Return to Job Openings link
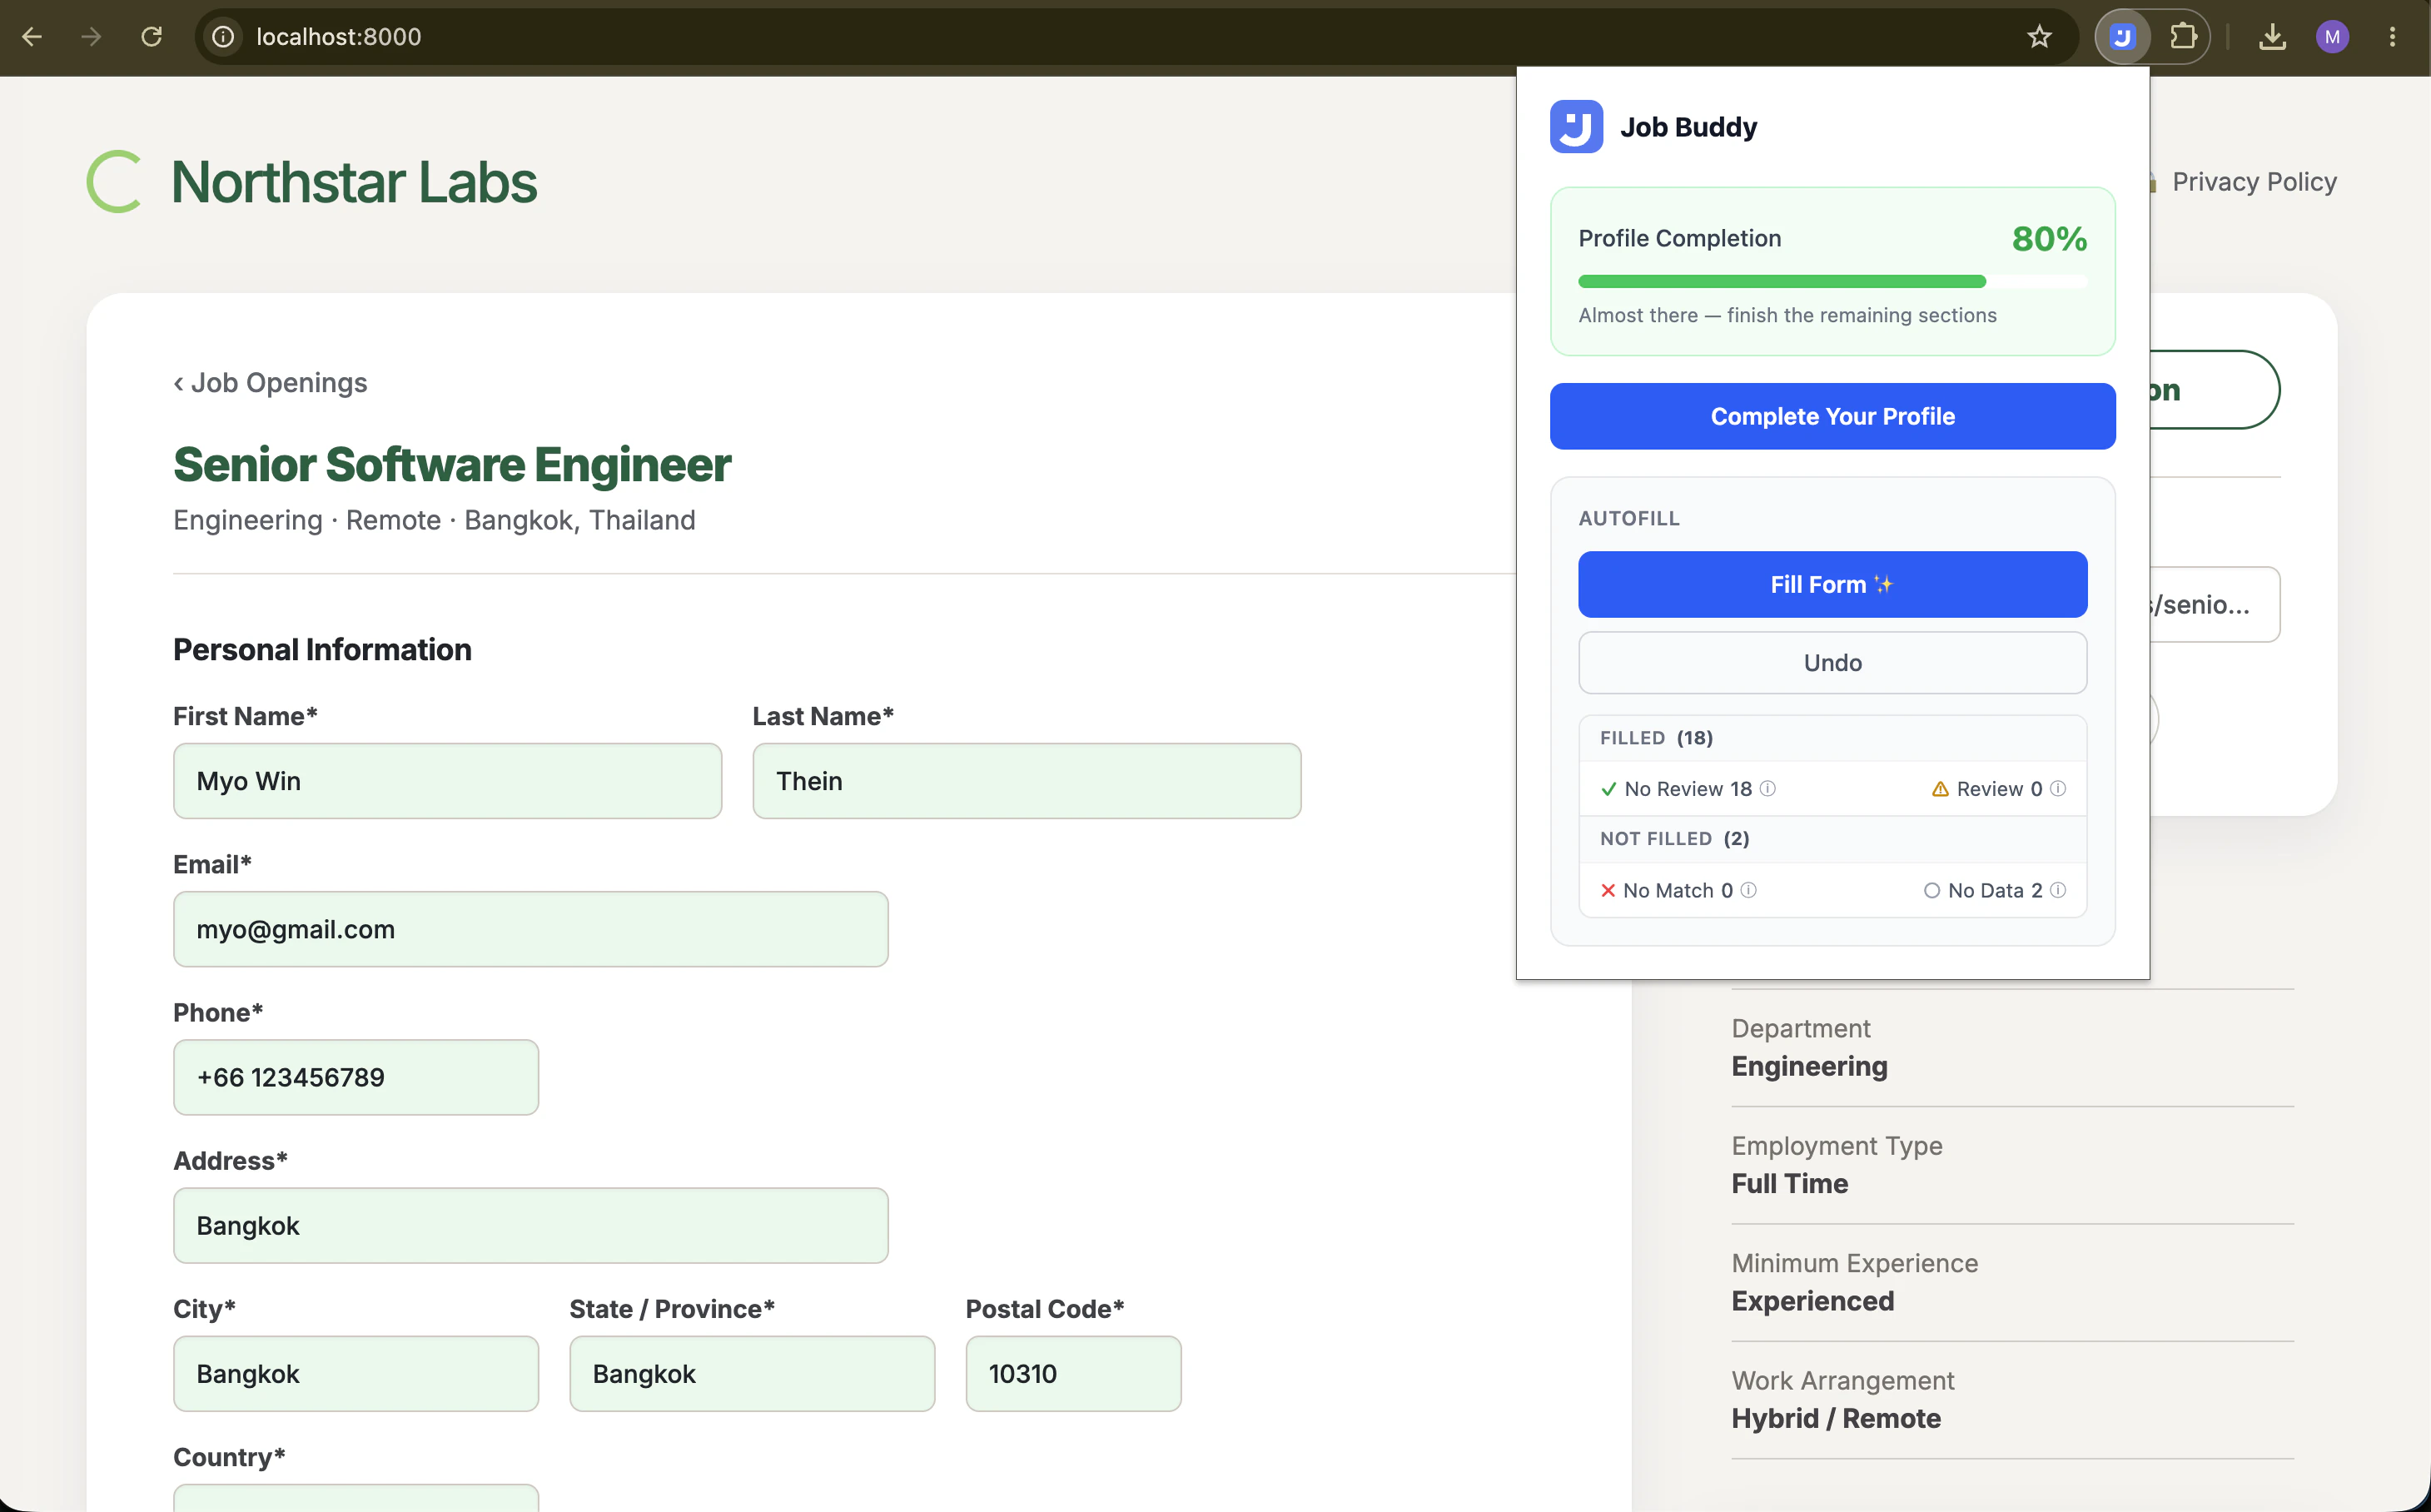 [x=270, y=383]
